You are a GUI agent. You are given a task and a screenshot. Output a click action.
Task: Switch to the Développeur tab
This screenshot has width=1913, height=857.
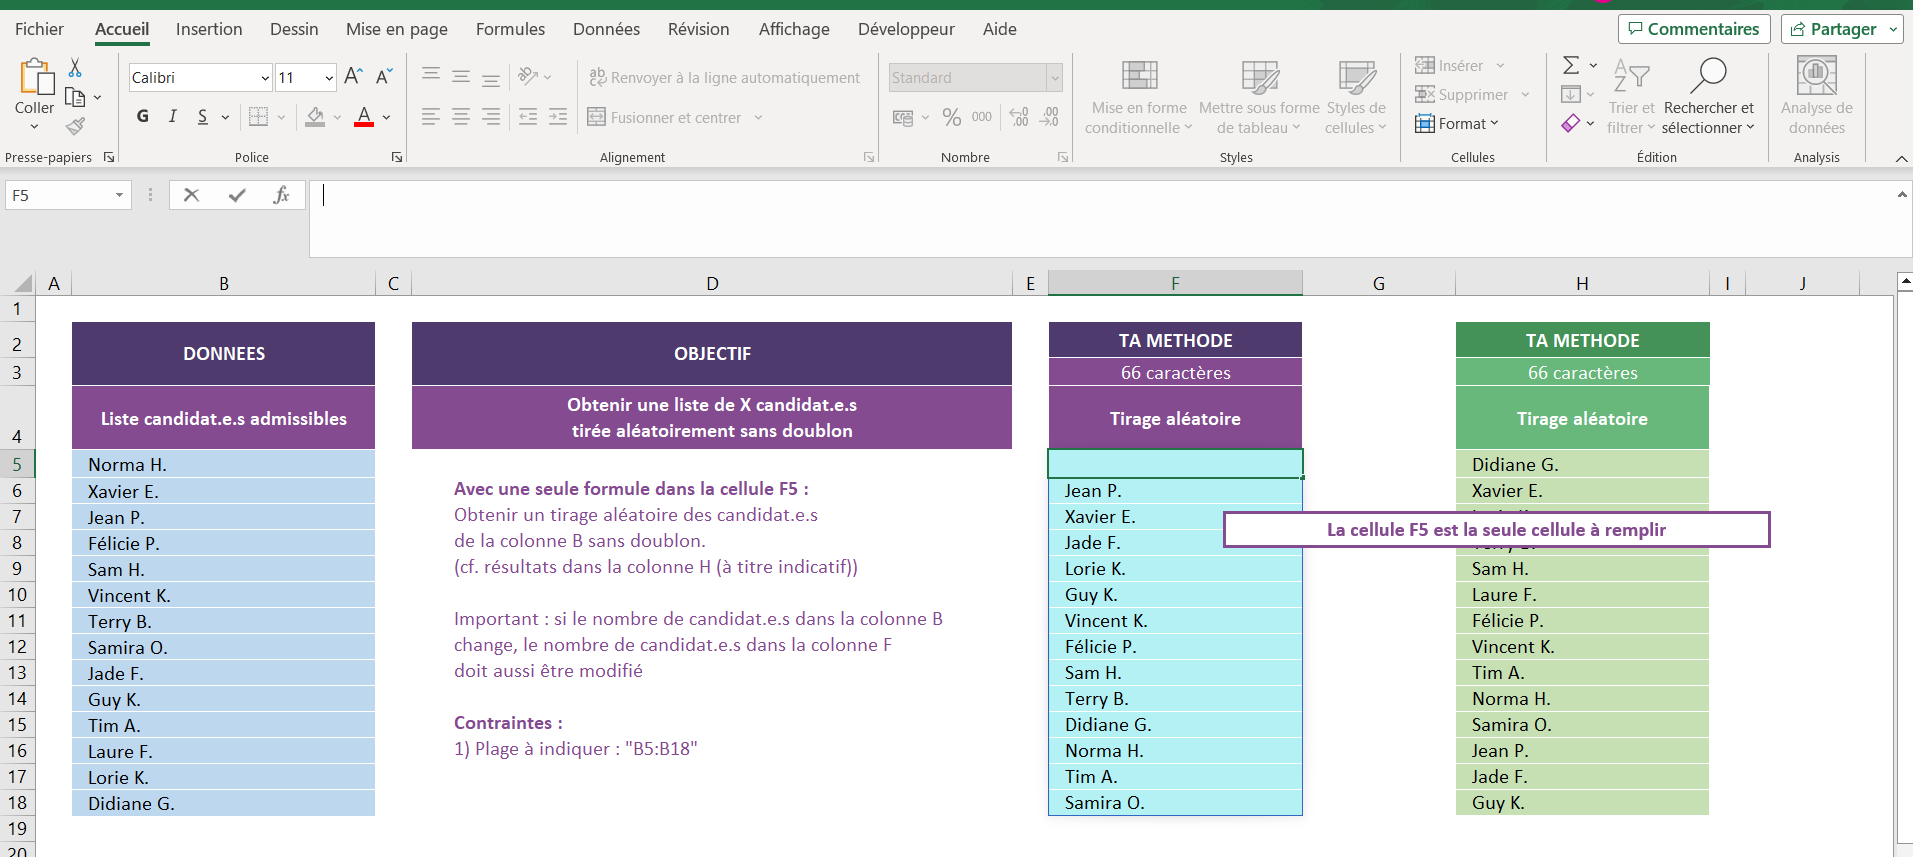point(906,29)
